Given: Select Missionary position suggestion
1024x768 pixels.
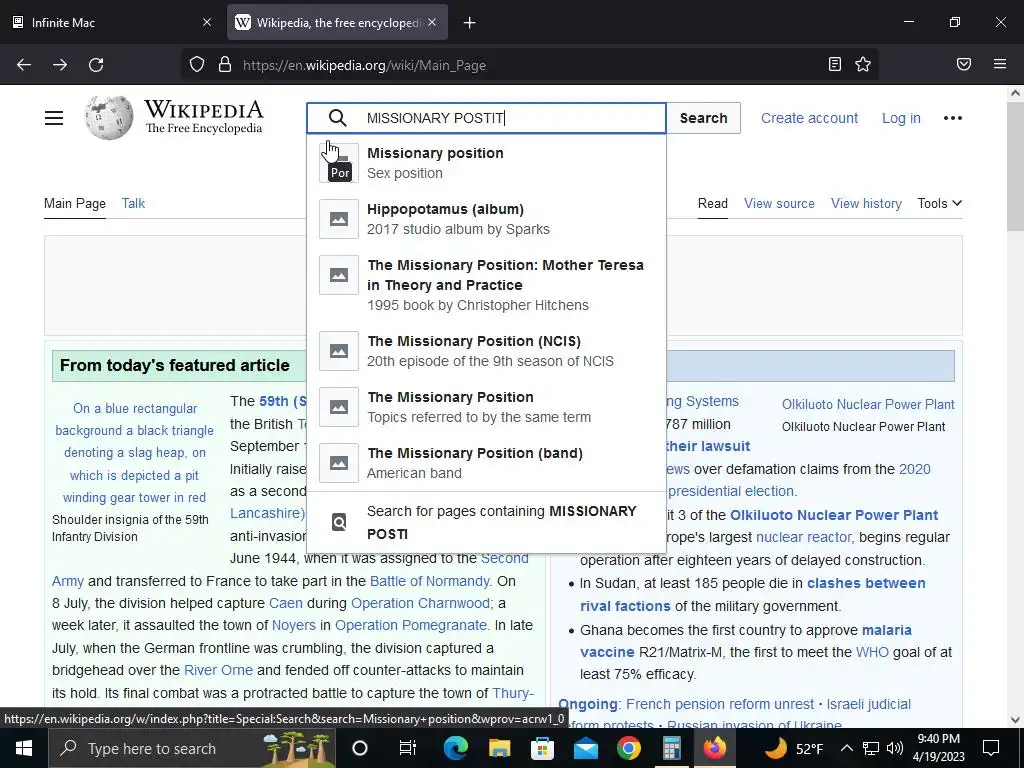Looking at the screenshot, I should [487, 163].
